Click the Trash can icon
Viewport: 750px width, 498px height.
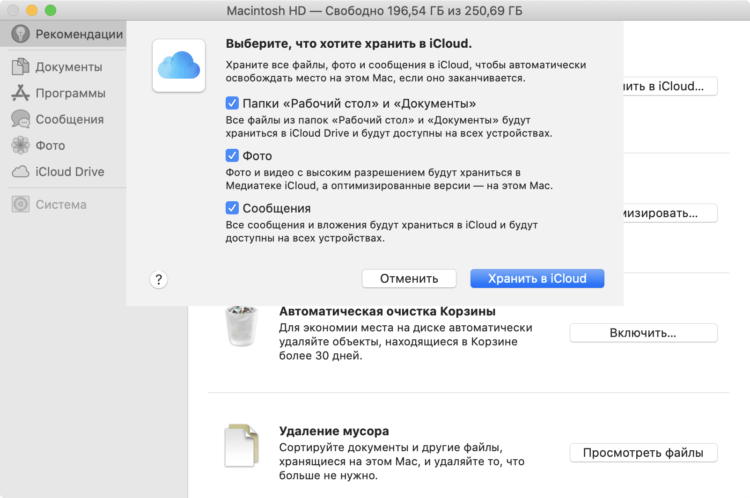(242, 326)
